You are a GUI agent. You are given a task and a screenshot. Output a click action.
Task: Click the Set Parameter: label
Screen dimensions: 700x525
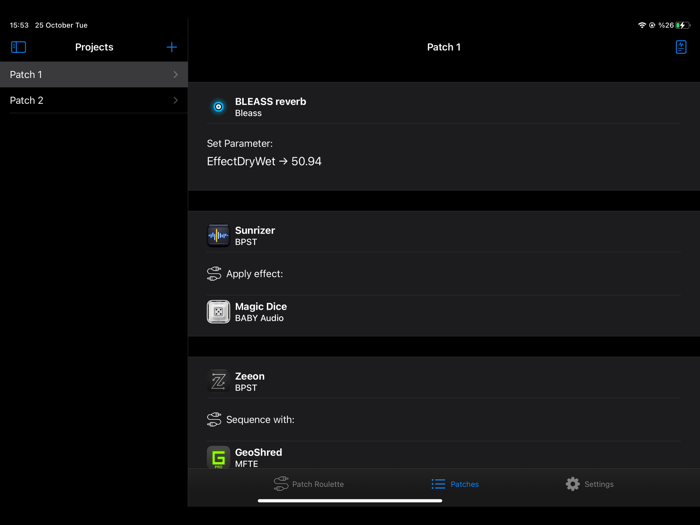click(x=240, y=143)
